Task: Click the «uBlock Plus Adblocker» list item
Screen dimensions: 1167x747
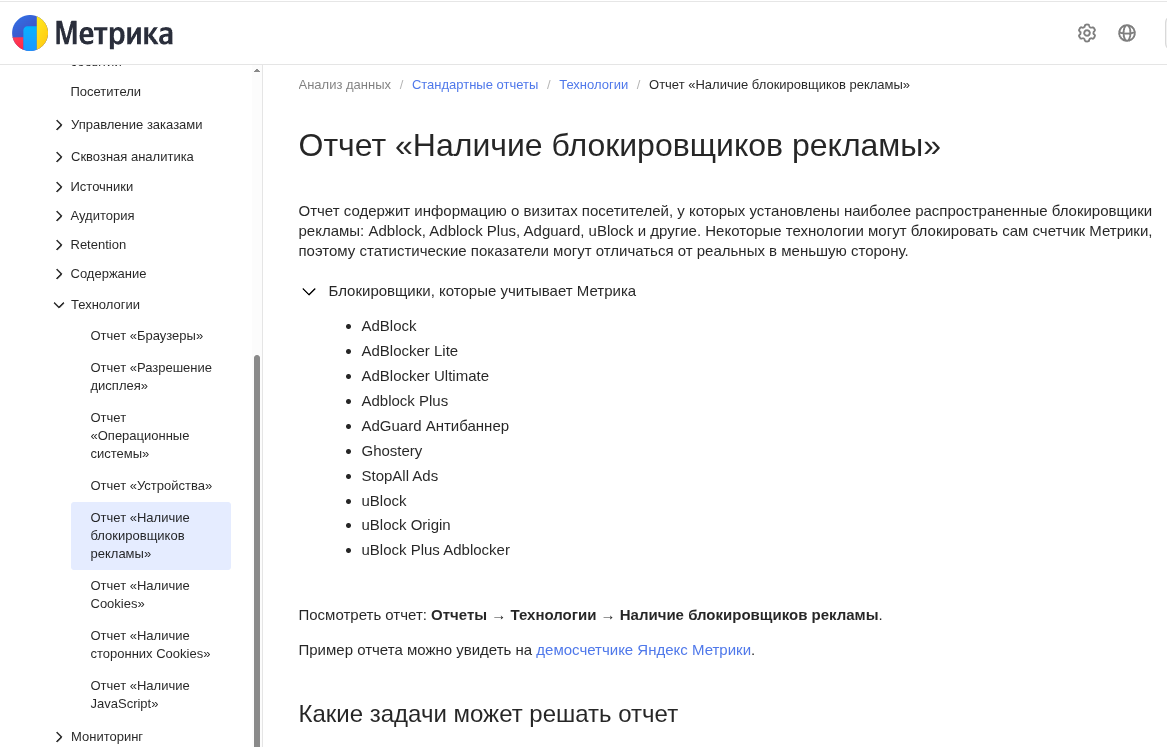Action: [435, 551]
